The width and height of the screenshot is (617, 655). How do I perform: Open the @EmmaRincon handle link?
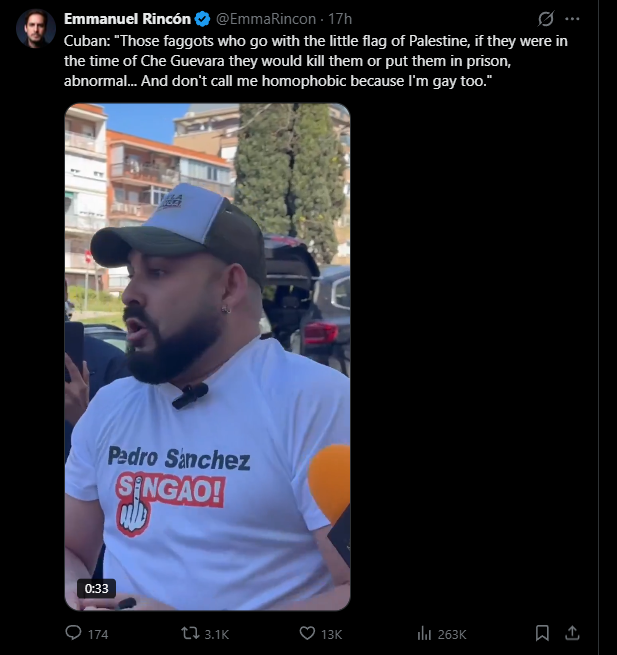[266, 19]
